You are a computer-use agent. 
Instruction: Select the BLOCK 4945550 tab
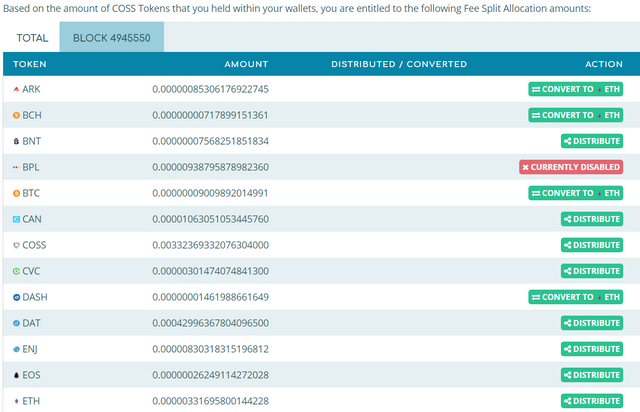112,38
